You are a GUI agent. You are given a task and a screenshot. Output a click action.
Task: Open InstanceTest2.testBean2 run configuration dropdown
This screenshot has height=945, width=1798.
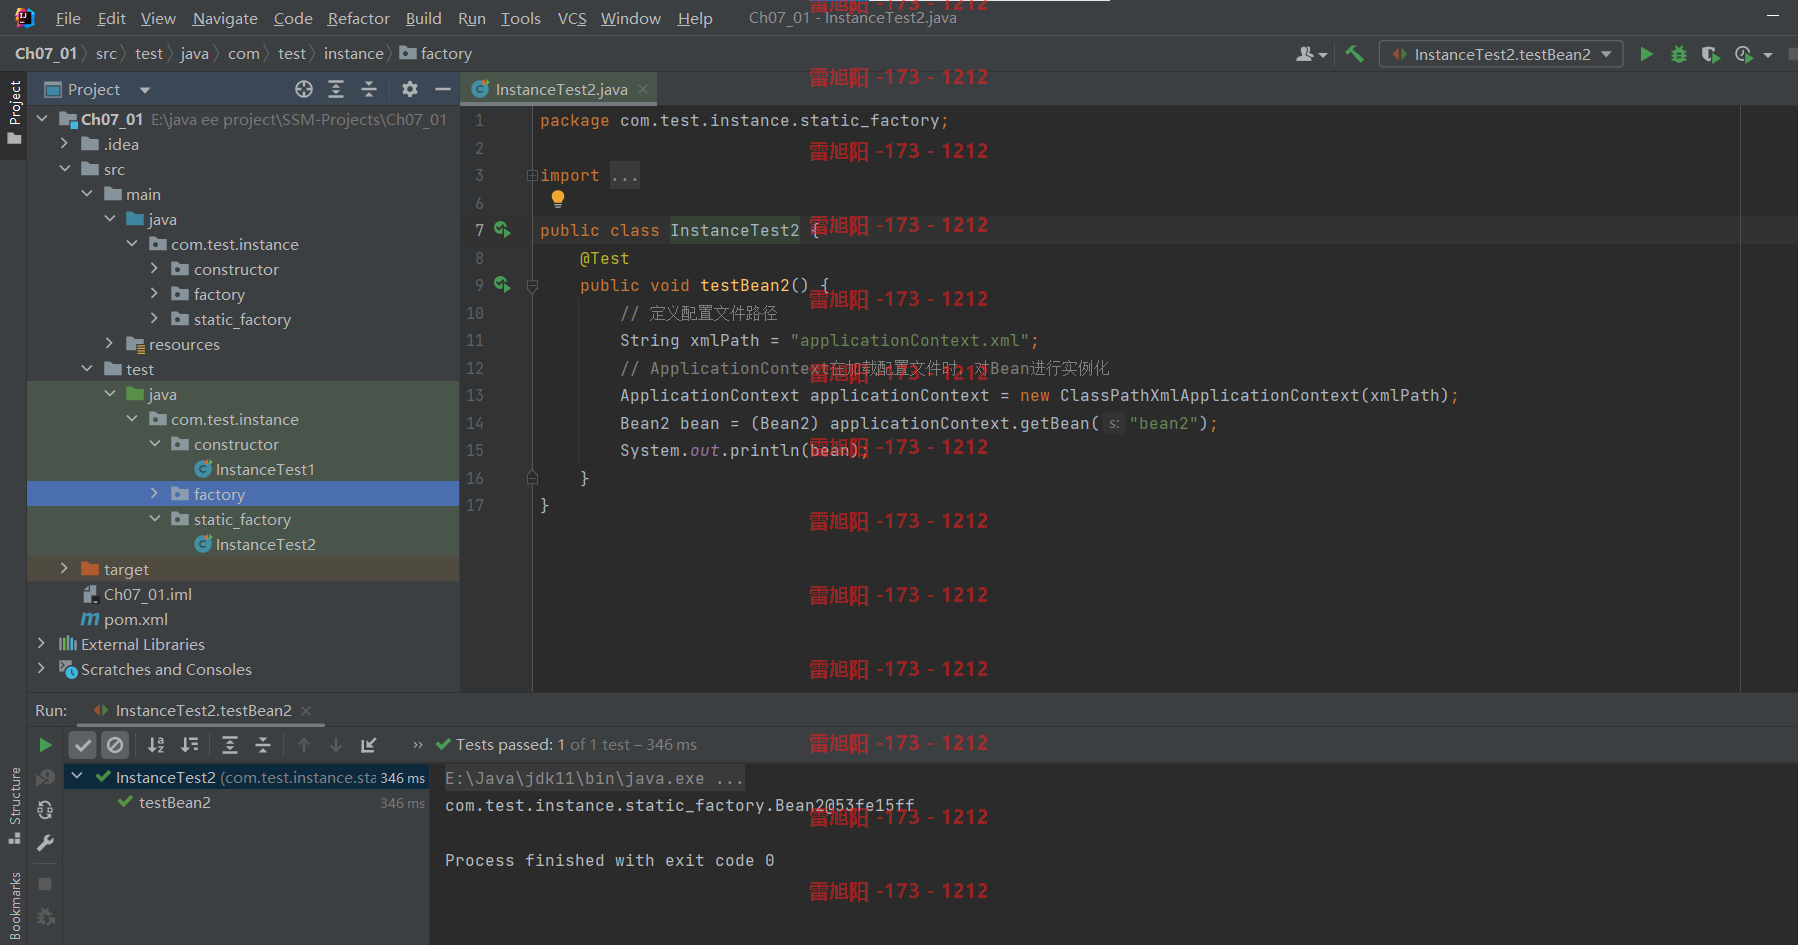[x=1501, y=54]
